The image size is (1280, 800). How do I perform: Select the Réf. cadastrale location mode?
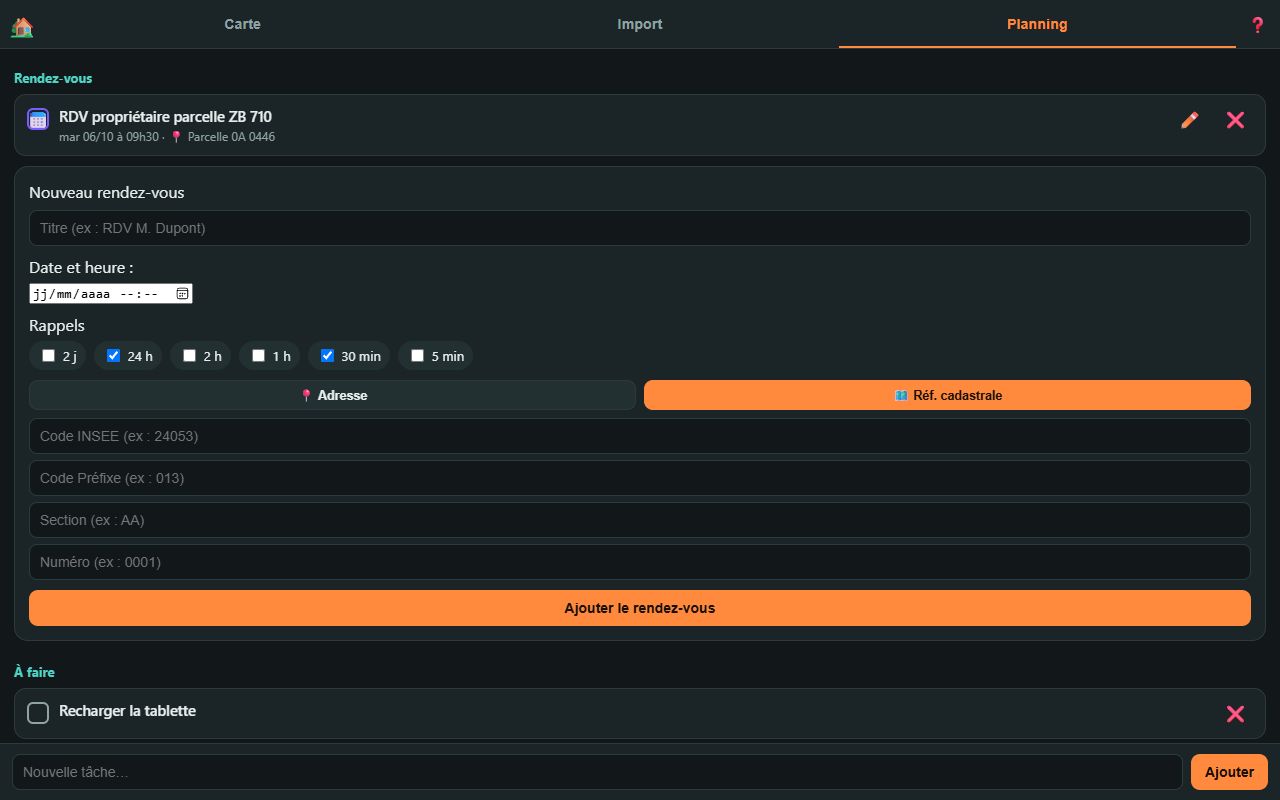pyautogui.click(x=947, y=395)
